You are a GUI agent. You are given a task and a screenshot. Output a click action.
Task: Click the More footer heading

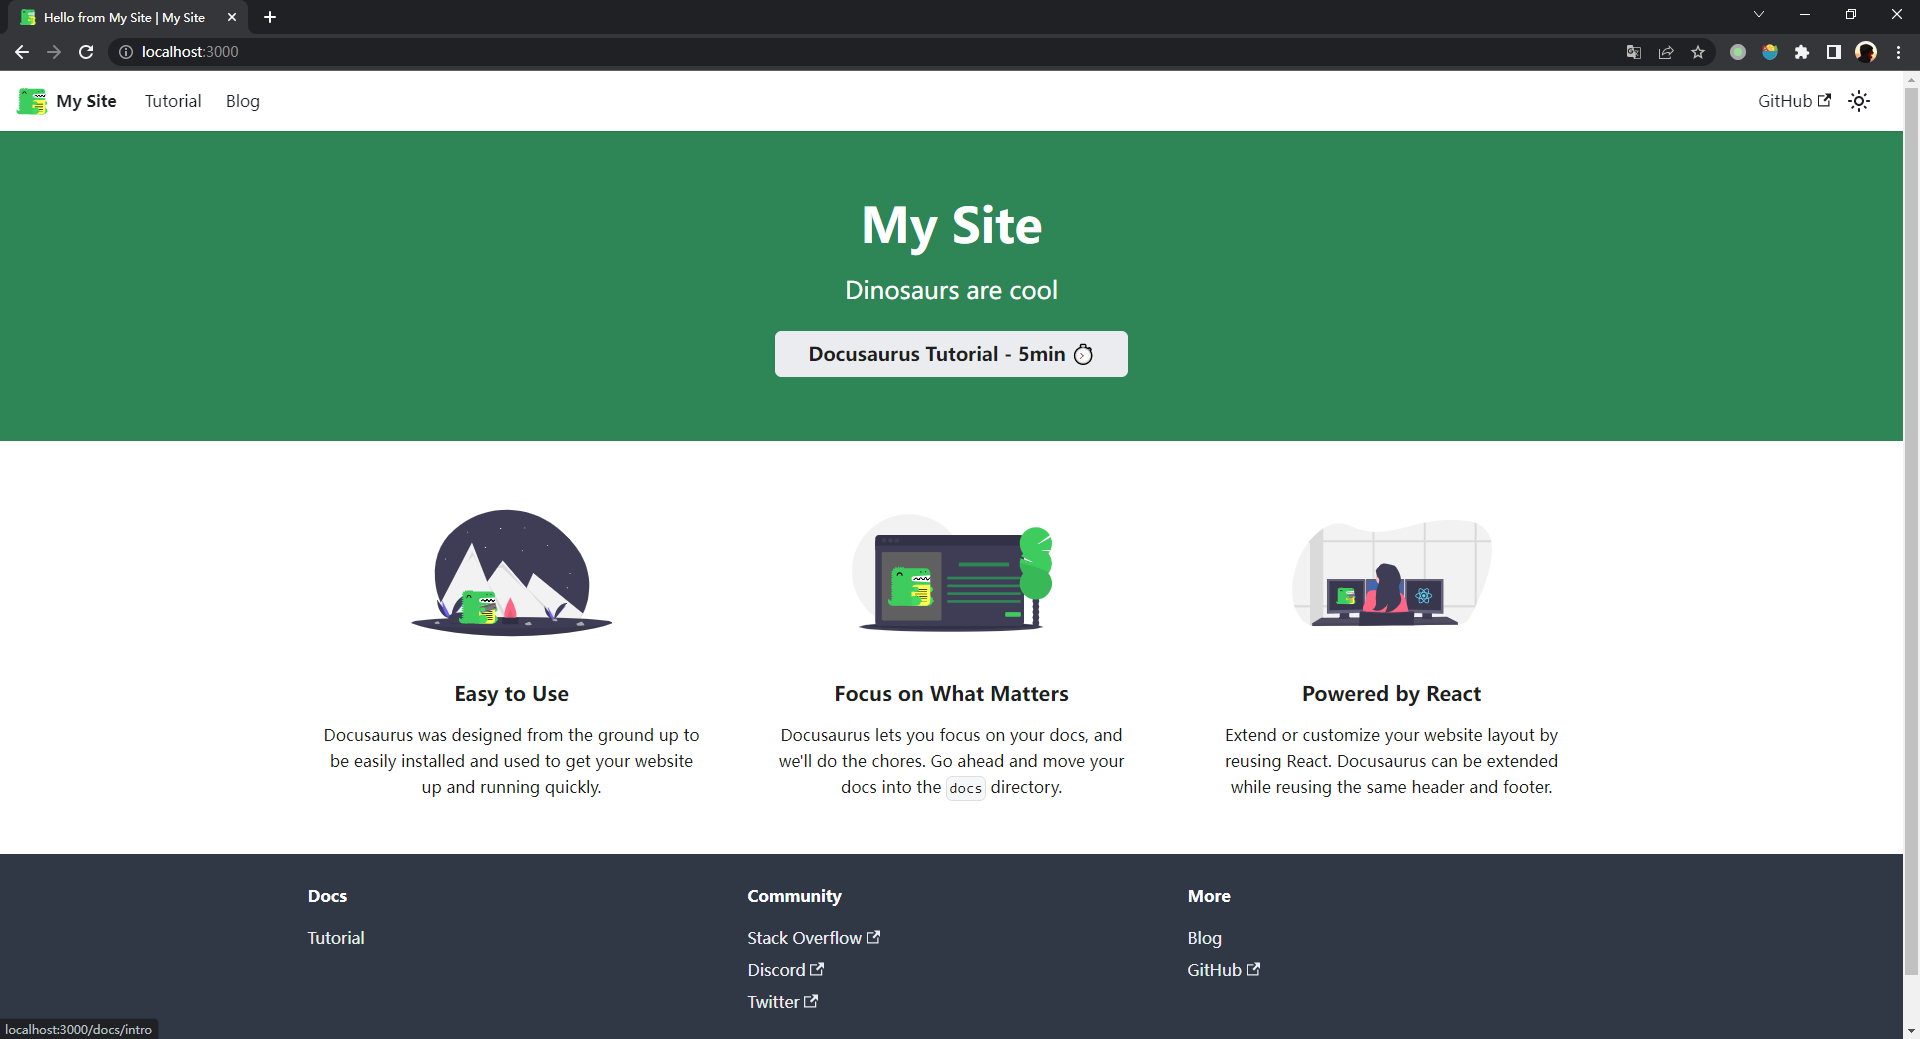pos(1209,896)
